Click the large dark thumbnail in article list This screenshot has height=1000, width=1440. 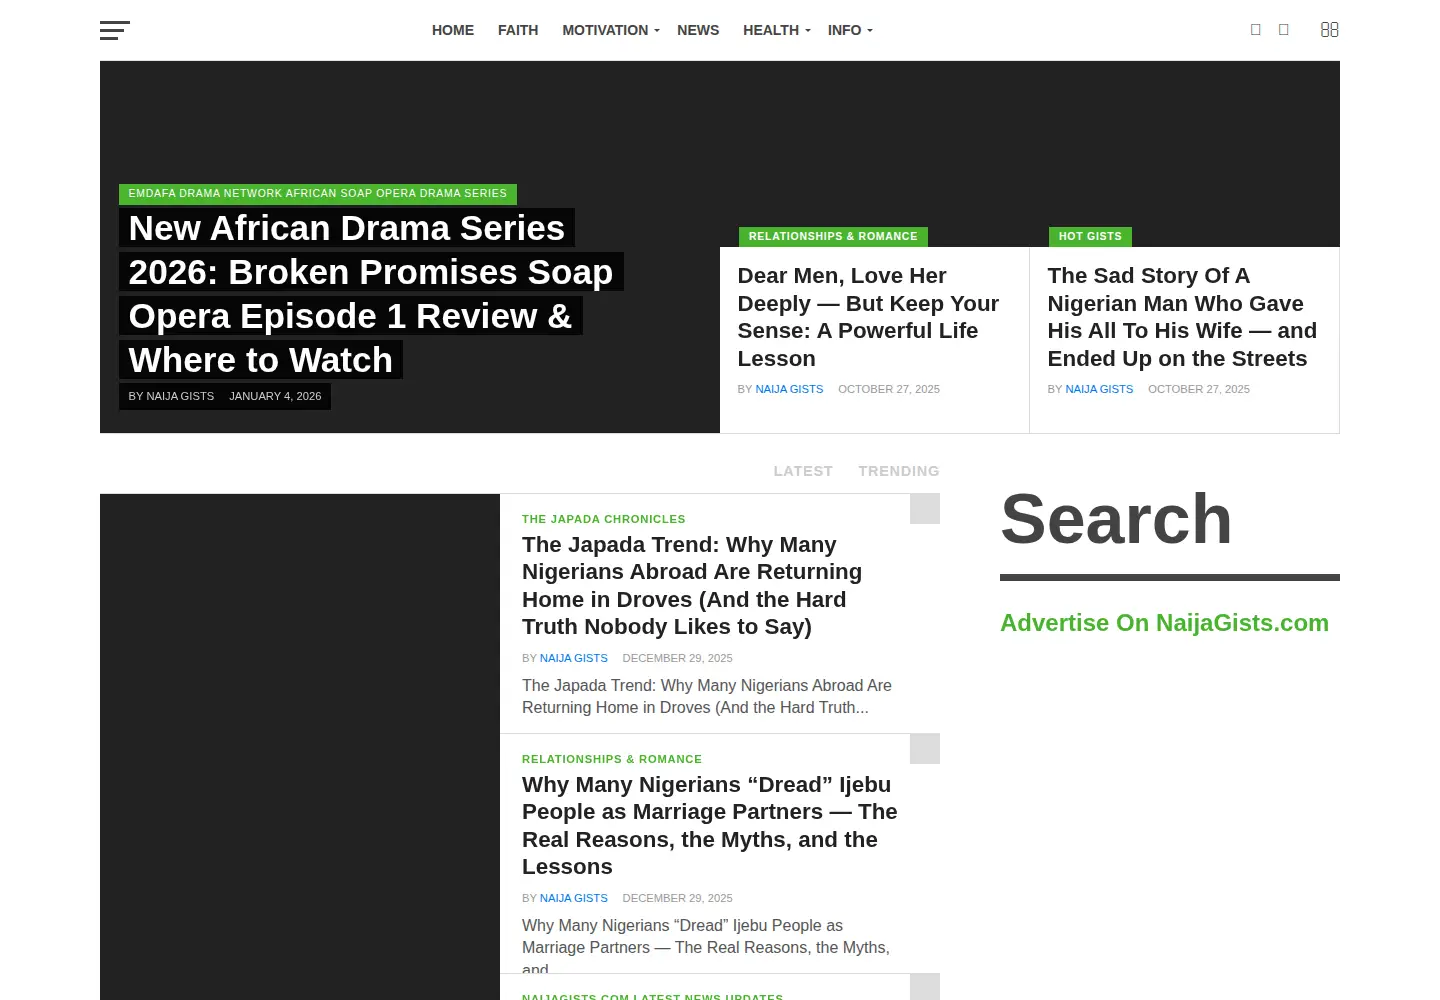point(300,747)
